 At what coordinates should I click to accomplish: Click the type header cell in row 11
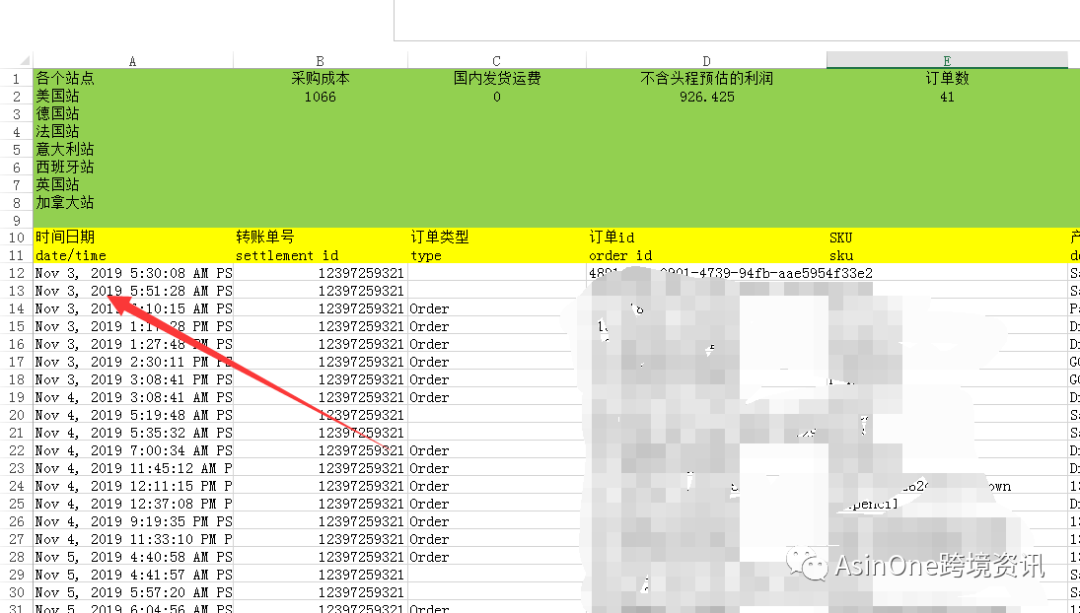pos(497,256)
